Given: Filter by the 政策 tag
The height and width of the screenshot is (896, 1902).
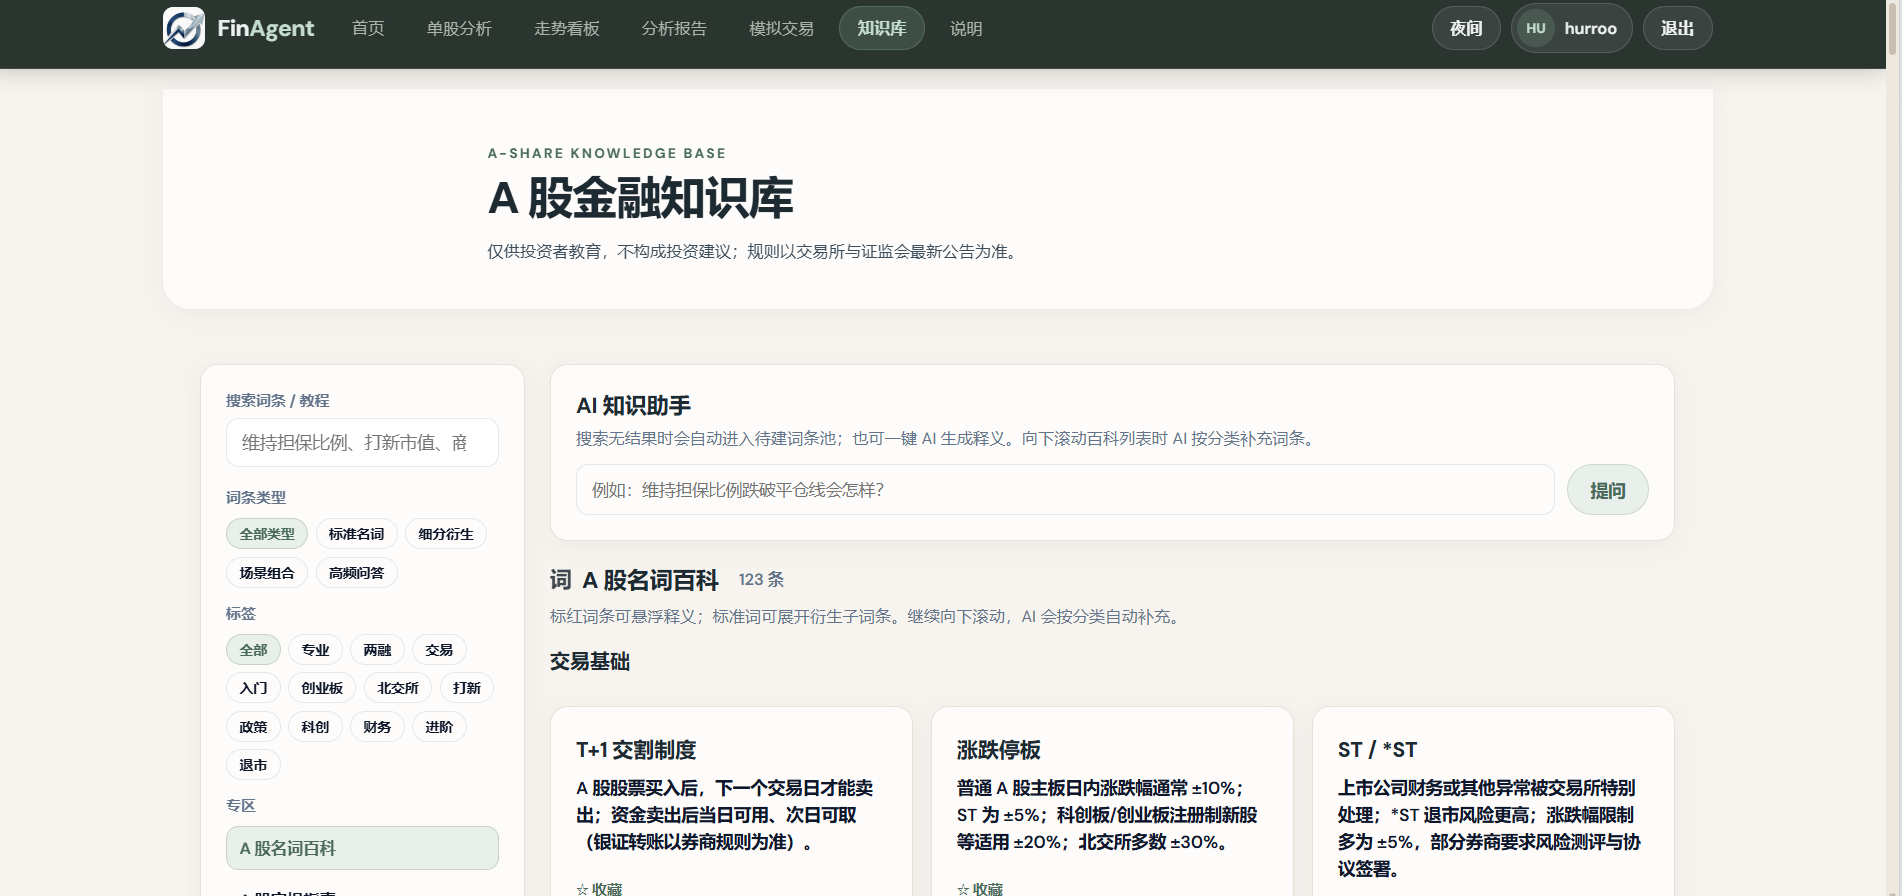Looking at the screenshot, I should click(x=253, y=727).
